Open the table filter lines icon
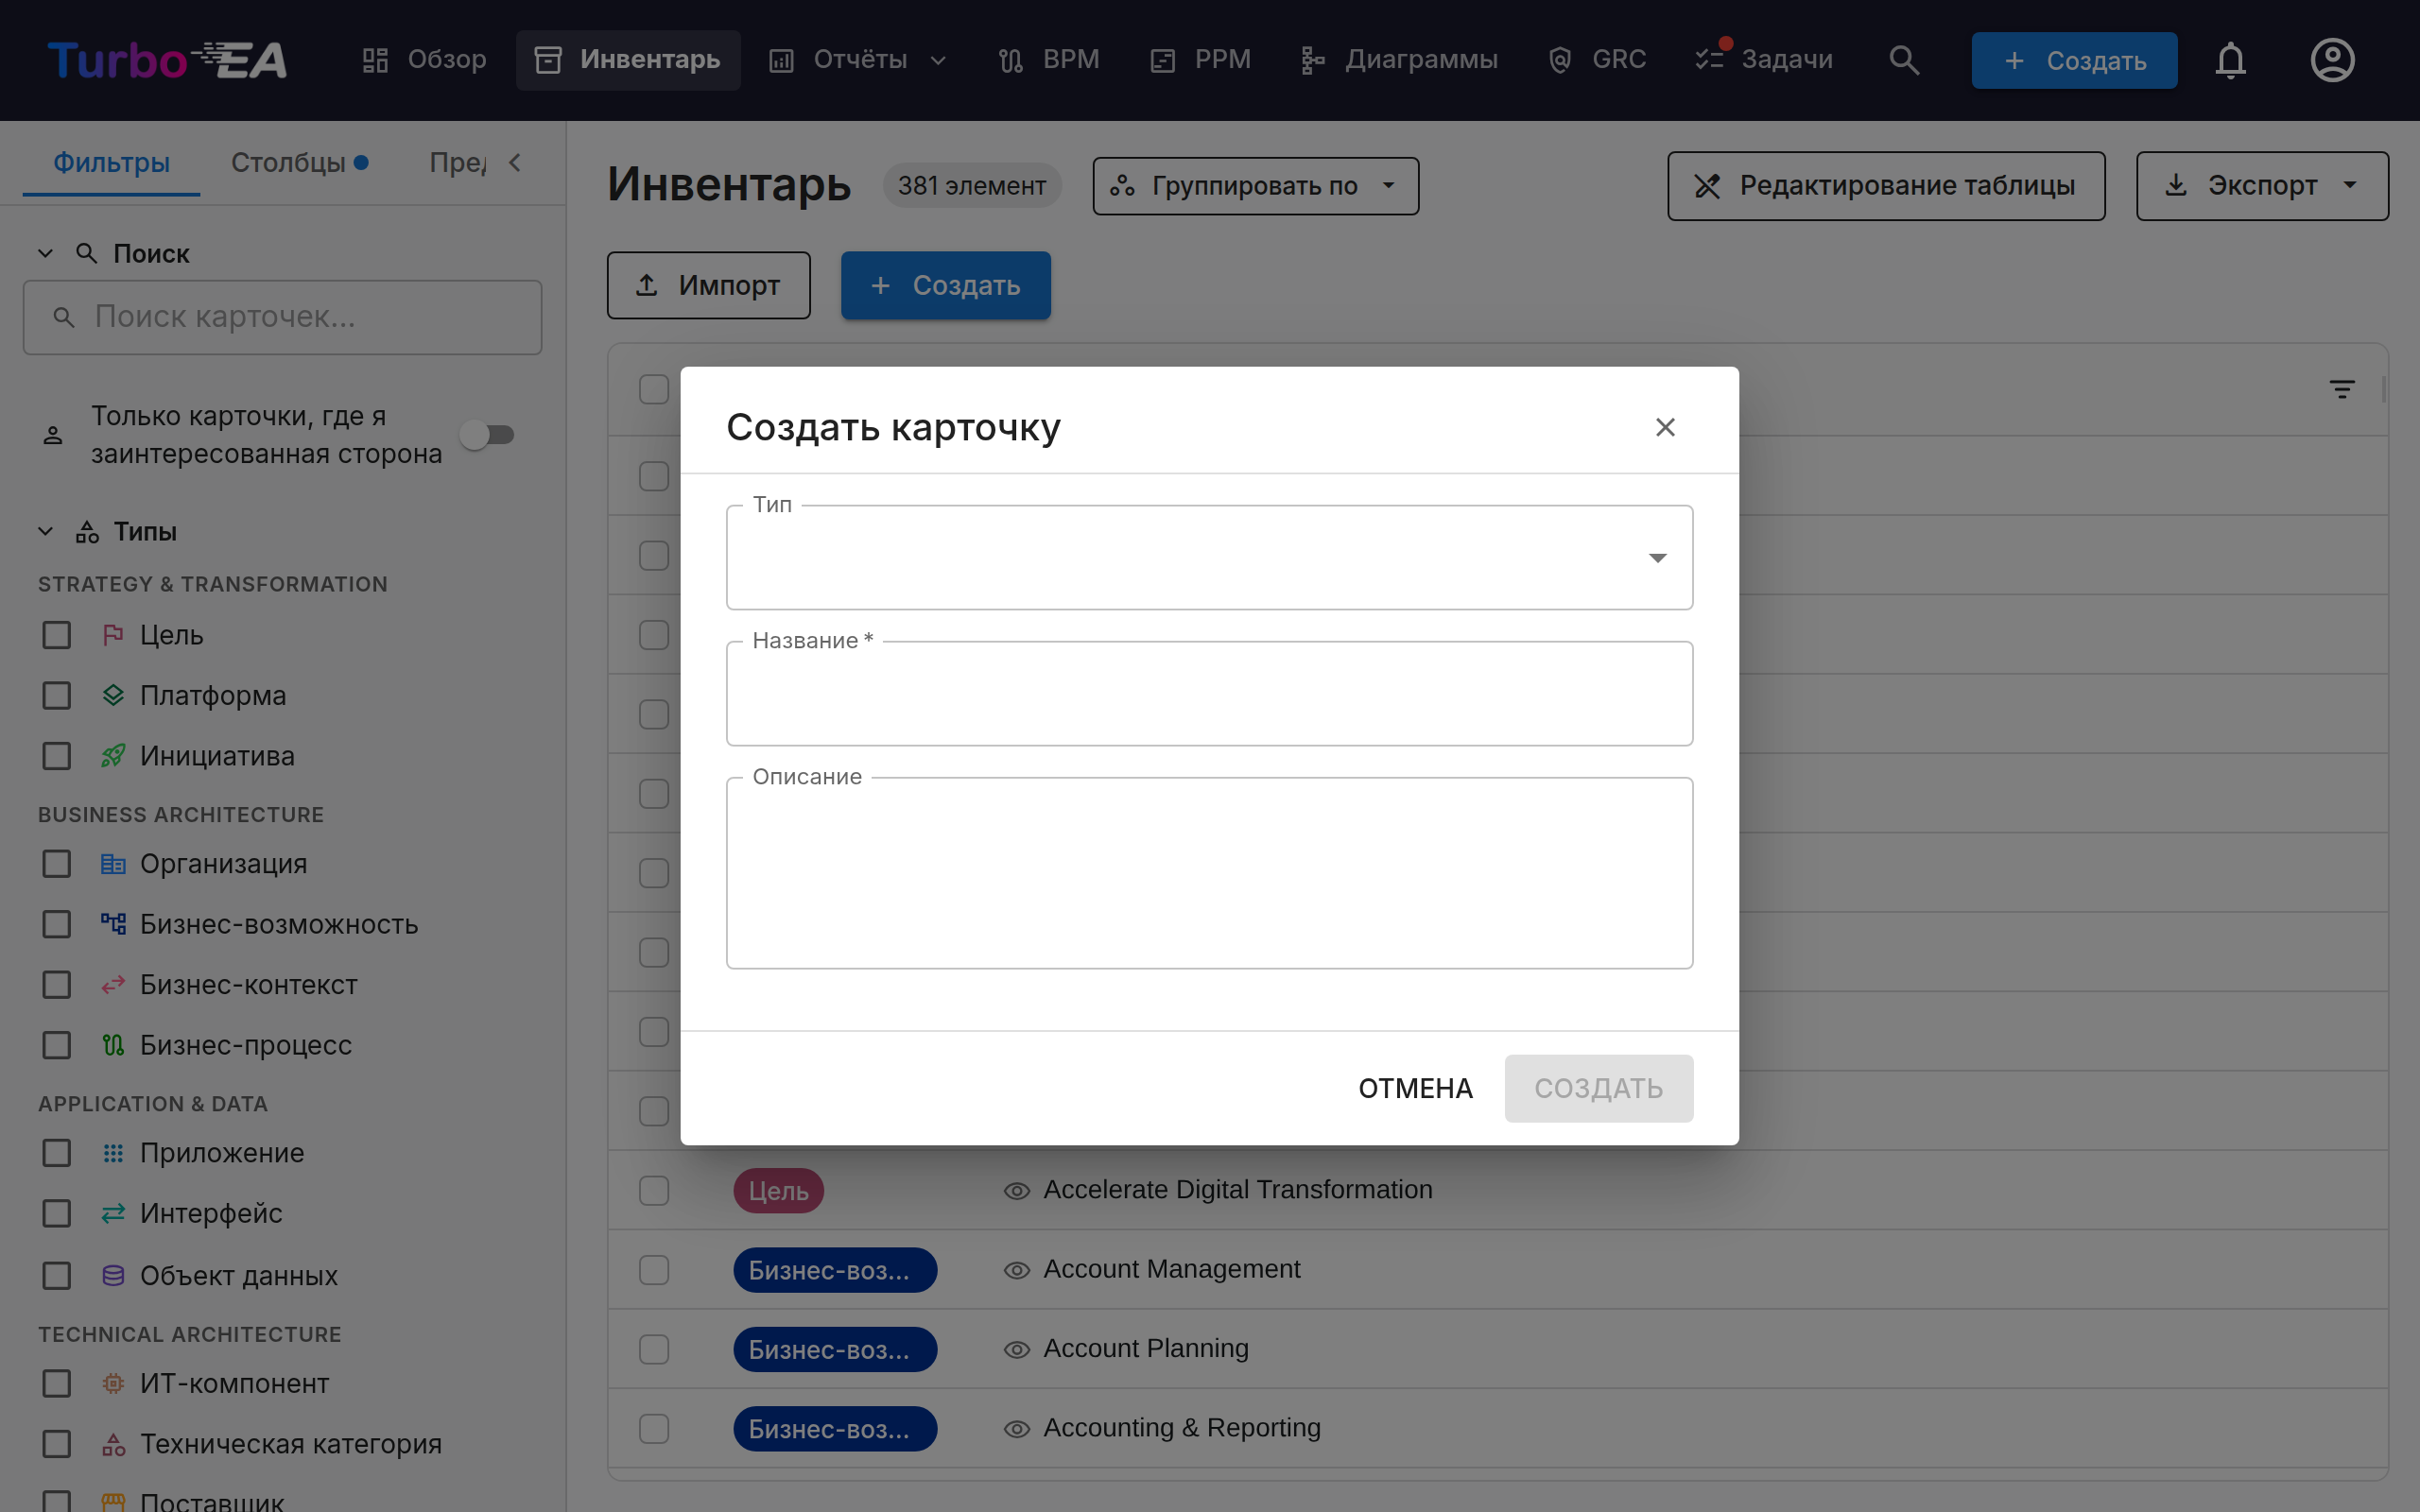Image resolution: width=2420 pixels, height=1512 pixels. click(2341, 389)
